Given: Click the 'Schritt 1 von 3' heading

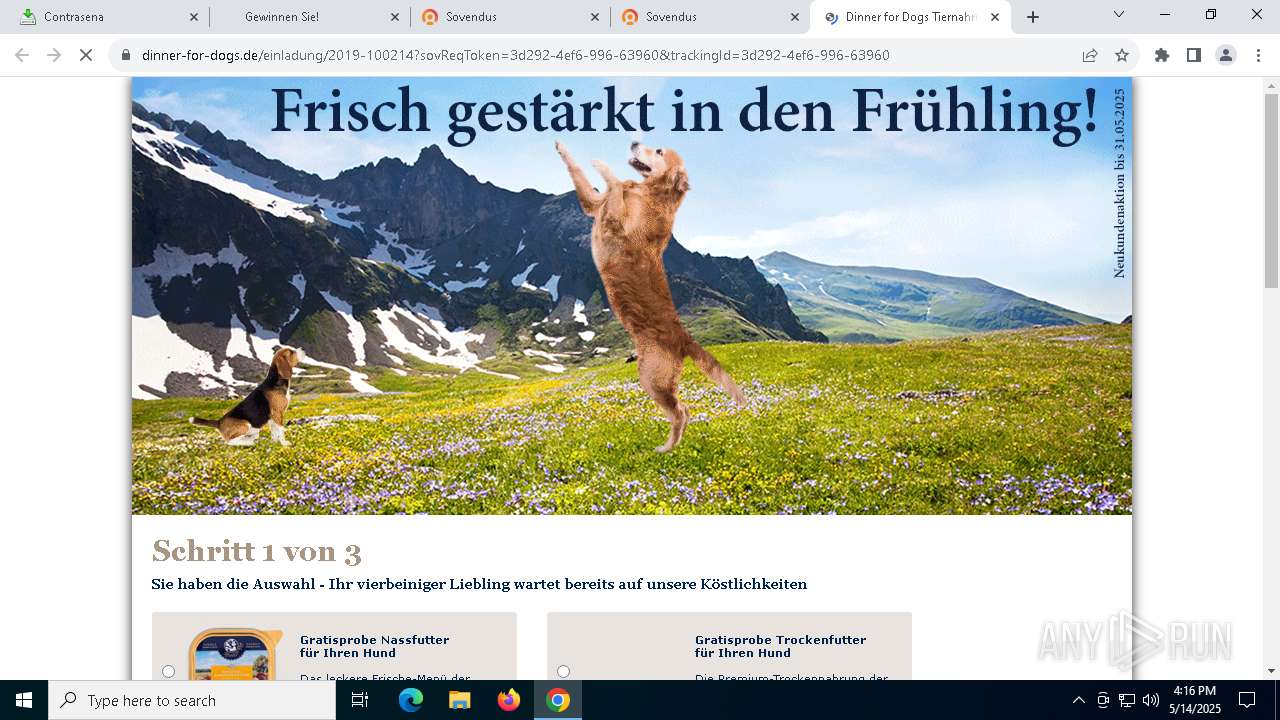Looking at the screenshot, I should [x=256, y=551].
